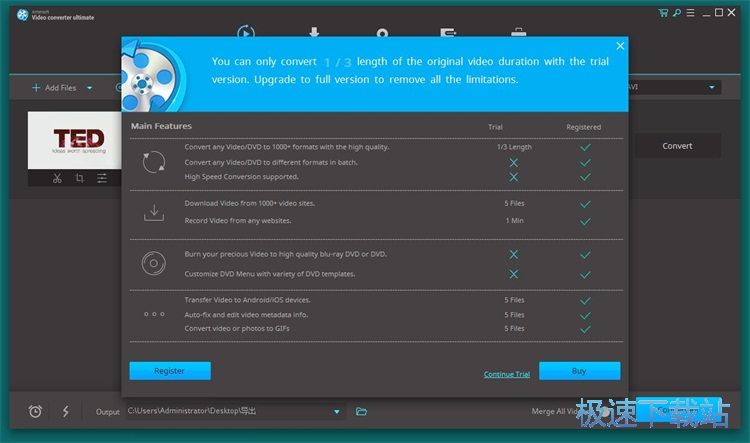Viewport: 750px width, 443px height.
Task: Click the film reel logo in dialog
Action: click(x=152, y=76)
